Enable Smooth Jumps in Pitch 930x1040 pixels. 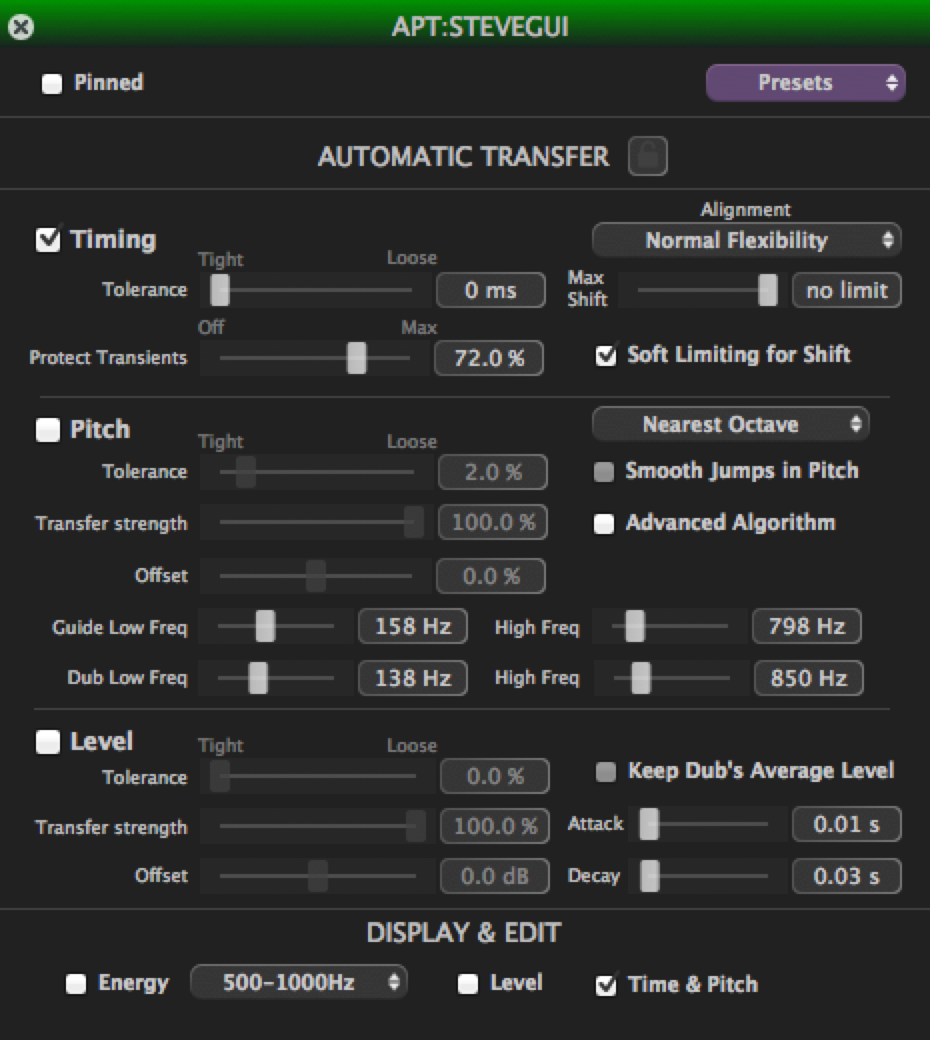(604, 471)
